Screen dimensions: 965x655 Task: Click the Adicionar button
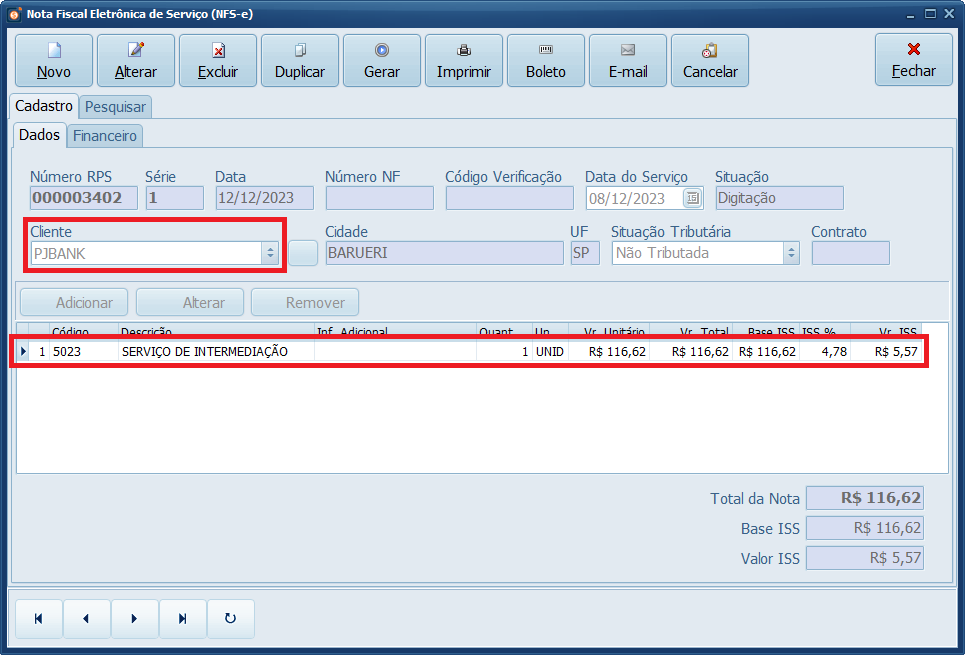tap(73, 302)
